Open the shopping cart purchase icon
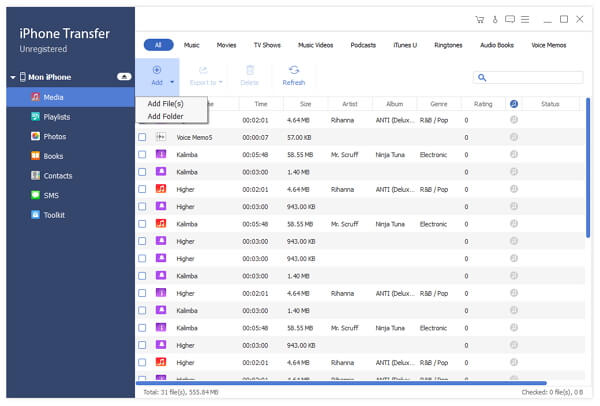The width and height of the screenshot is (600, 406). 479,20
